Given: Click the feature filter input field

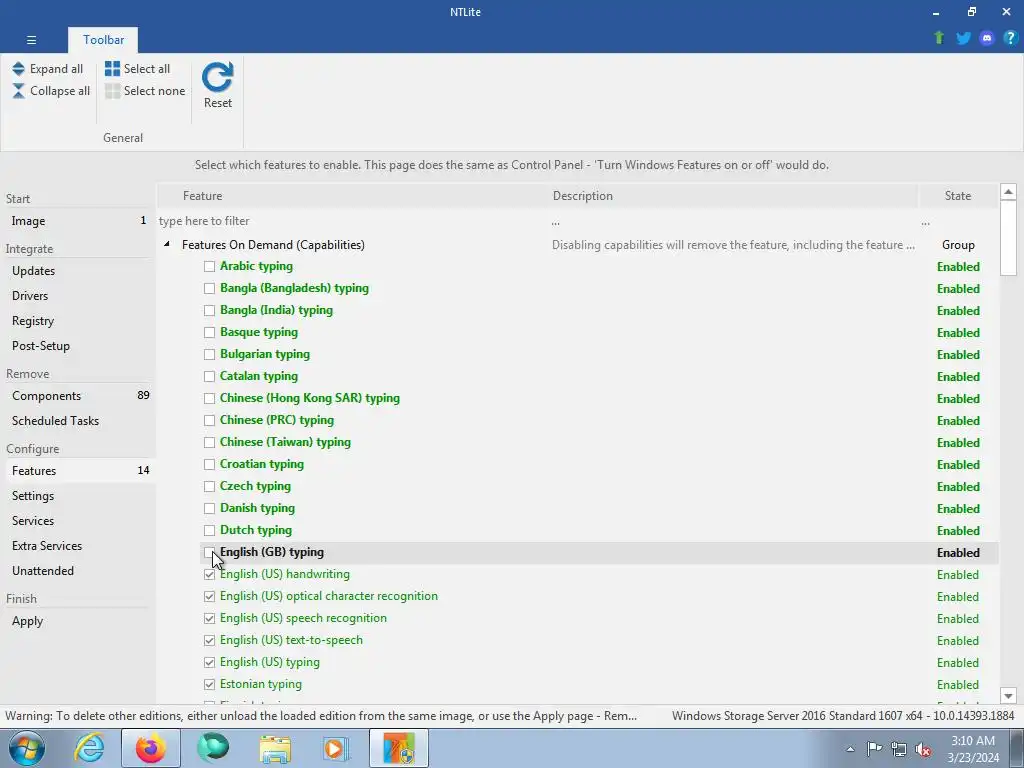Looking at the screenshot, I should click(x=353, y=221).
